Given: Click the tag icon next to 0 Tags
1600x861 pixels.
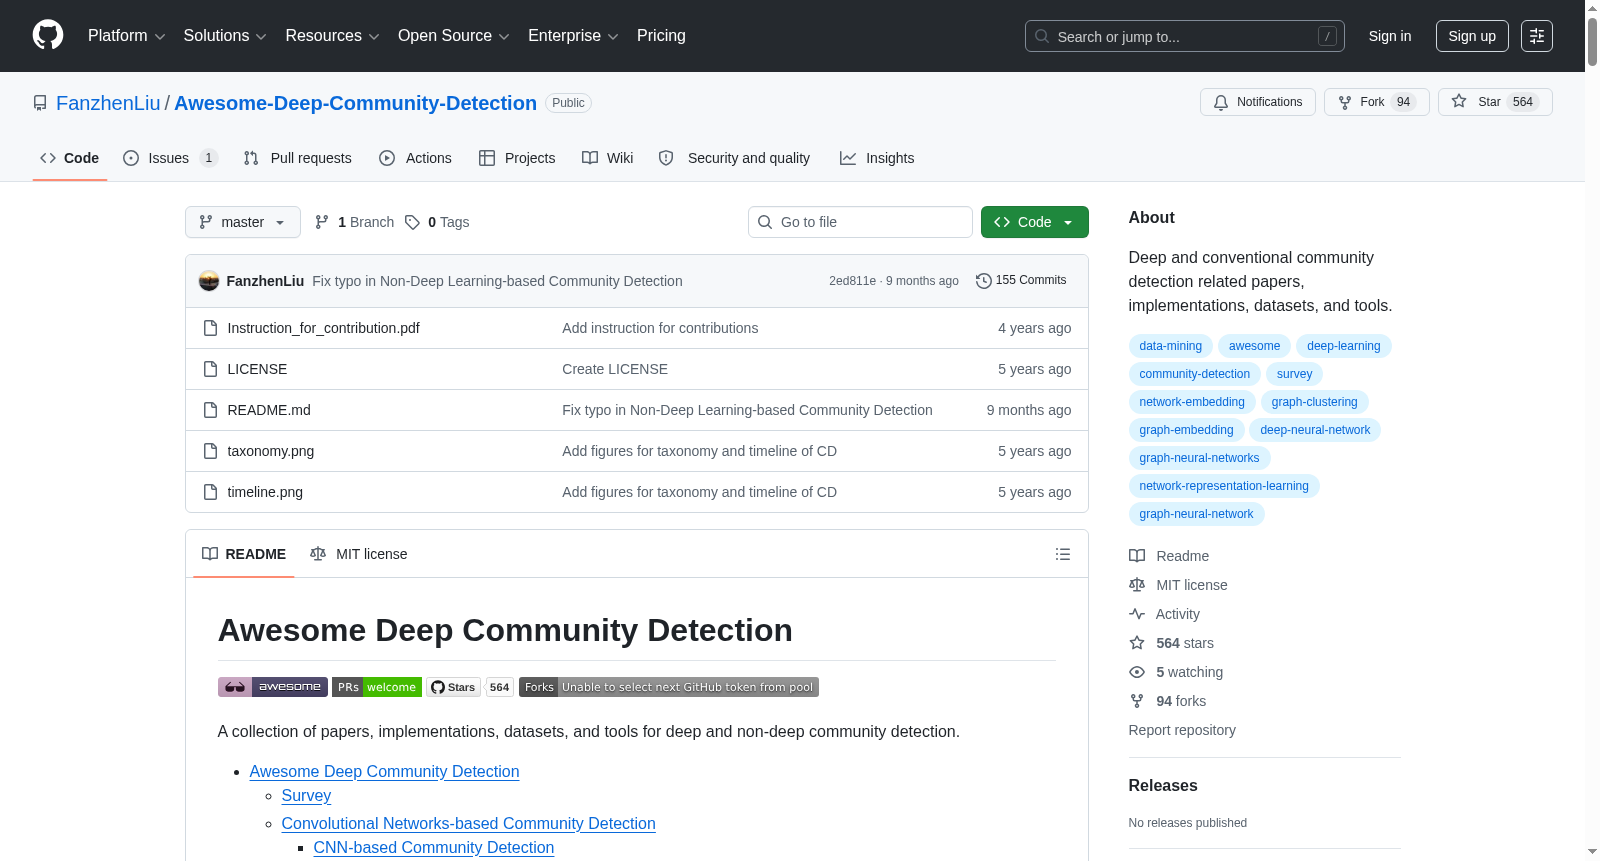Looking at the screenshot, I should pyautogui.click(x=412, y=222).
